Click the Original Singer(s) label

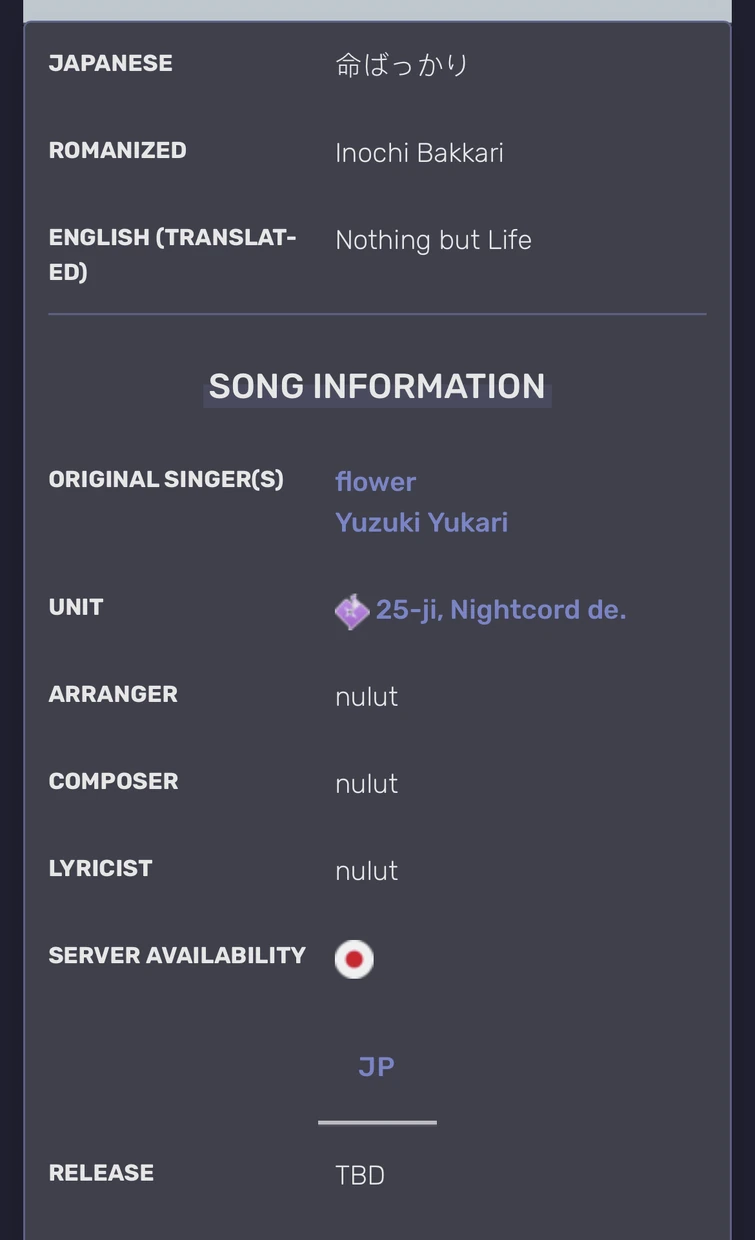tap(166, 480)
